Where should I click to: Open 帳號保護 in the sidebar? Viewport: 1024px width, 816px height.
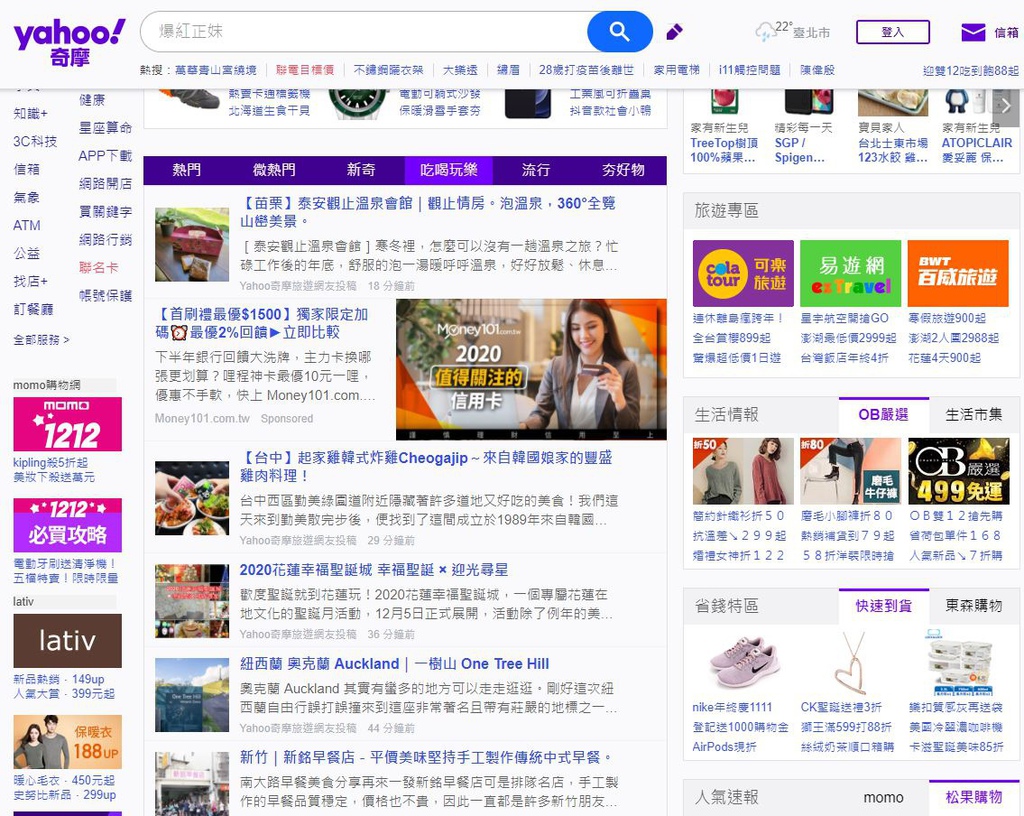tap(105, 296)
